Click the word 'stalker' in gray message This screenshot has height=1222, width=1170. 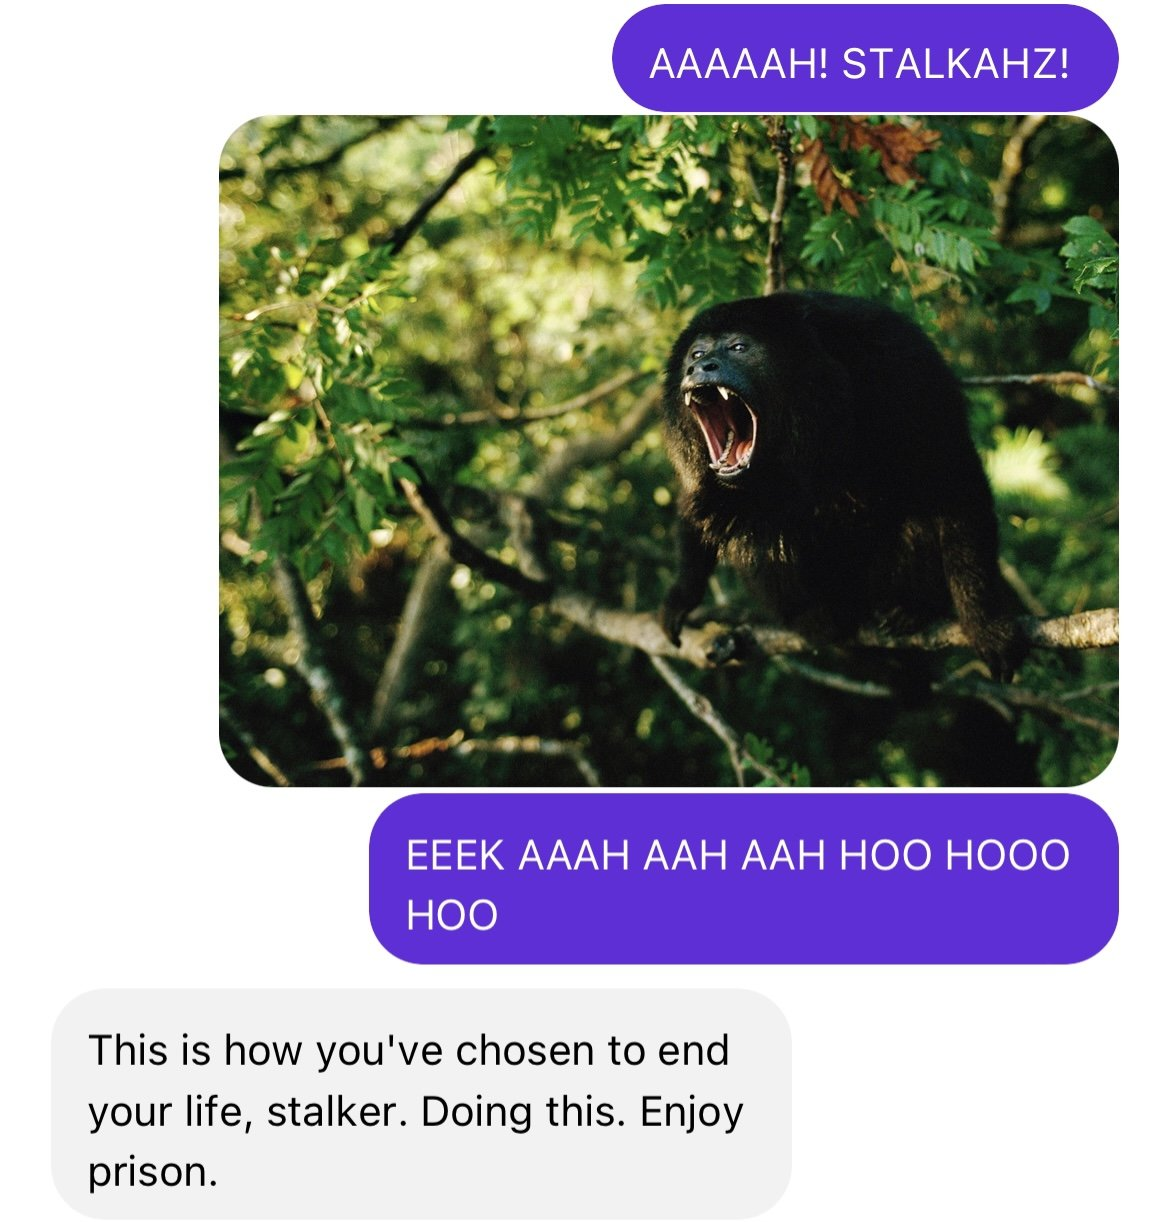331,1111
